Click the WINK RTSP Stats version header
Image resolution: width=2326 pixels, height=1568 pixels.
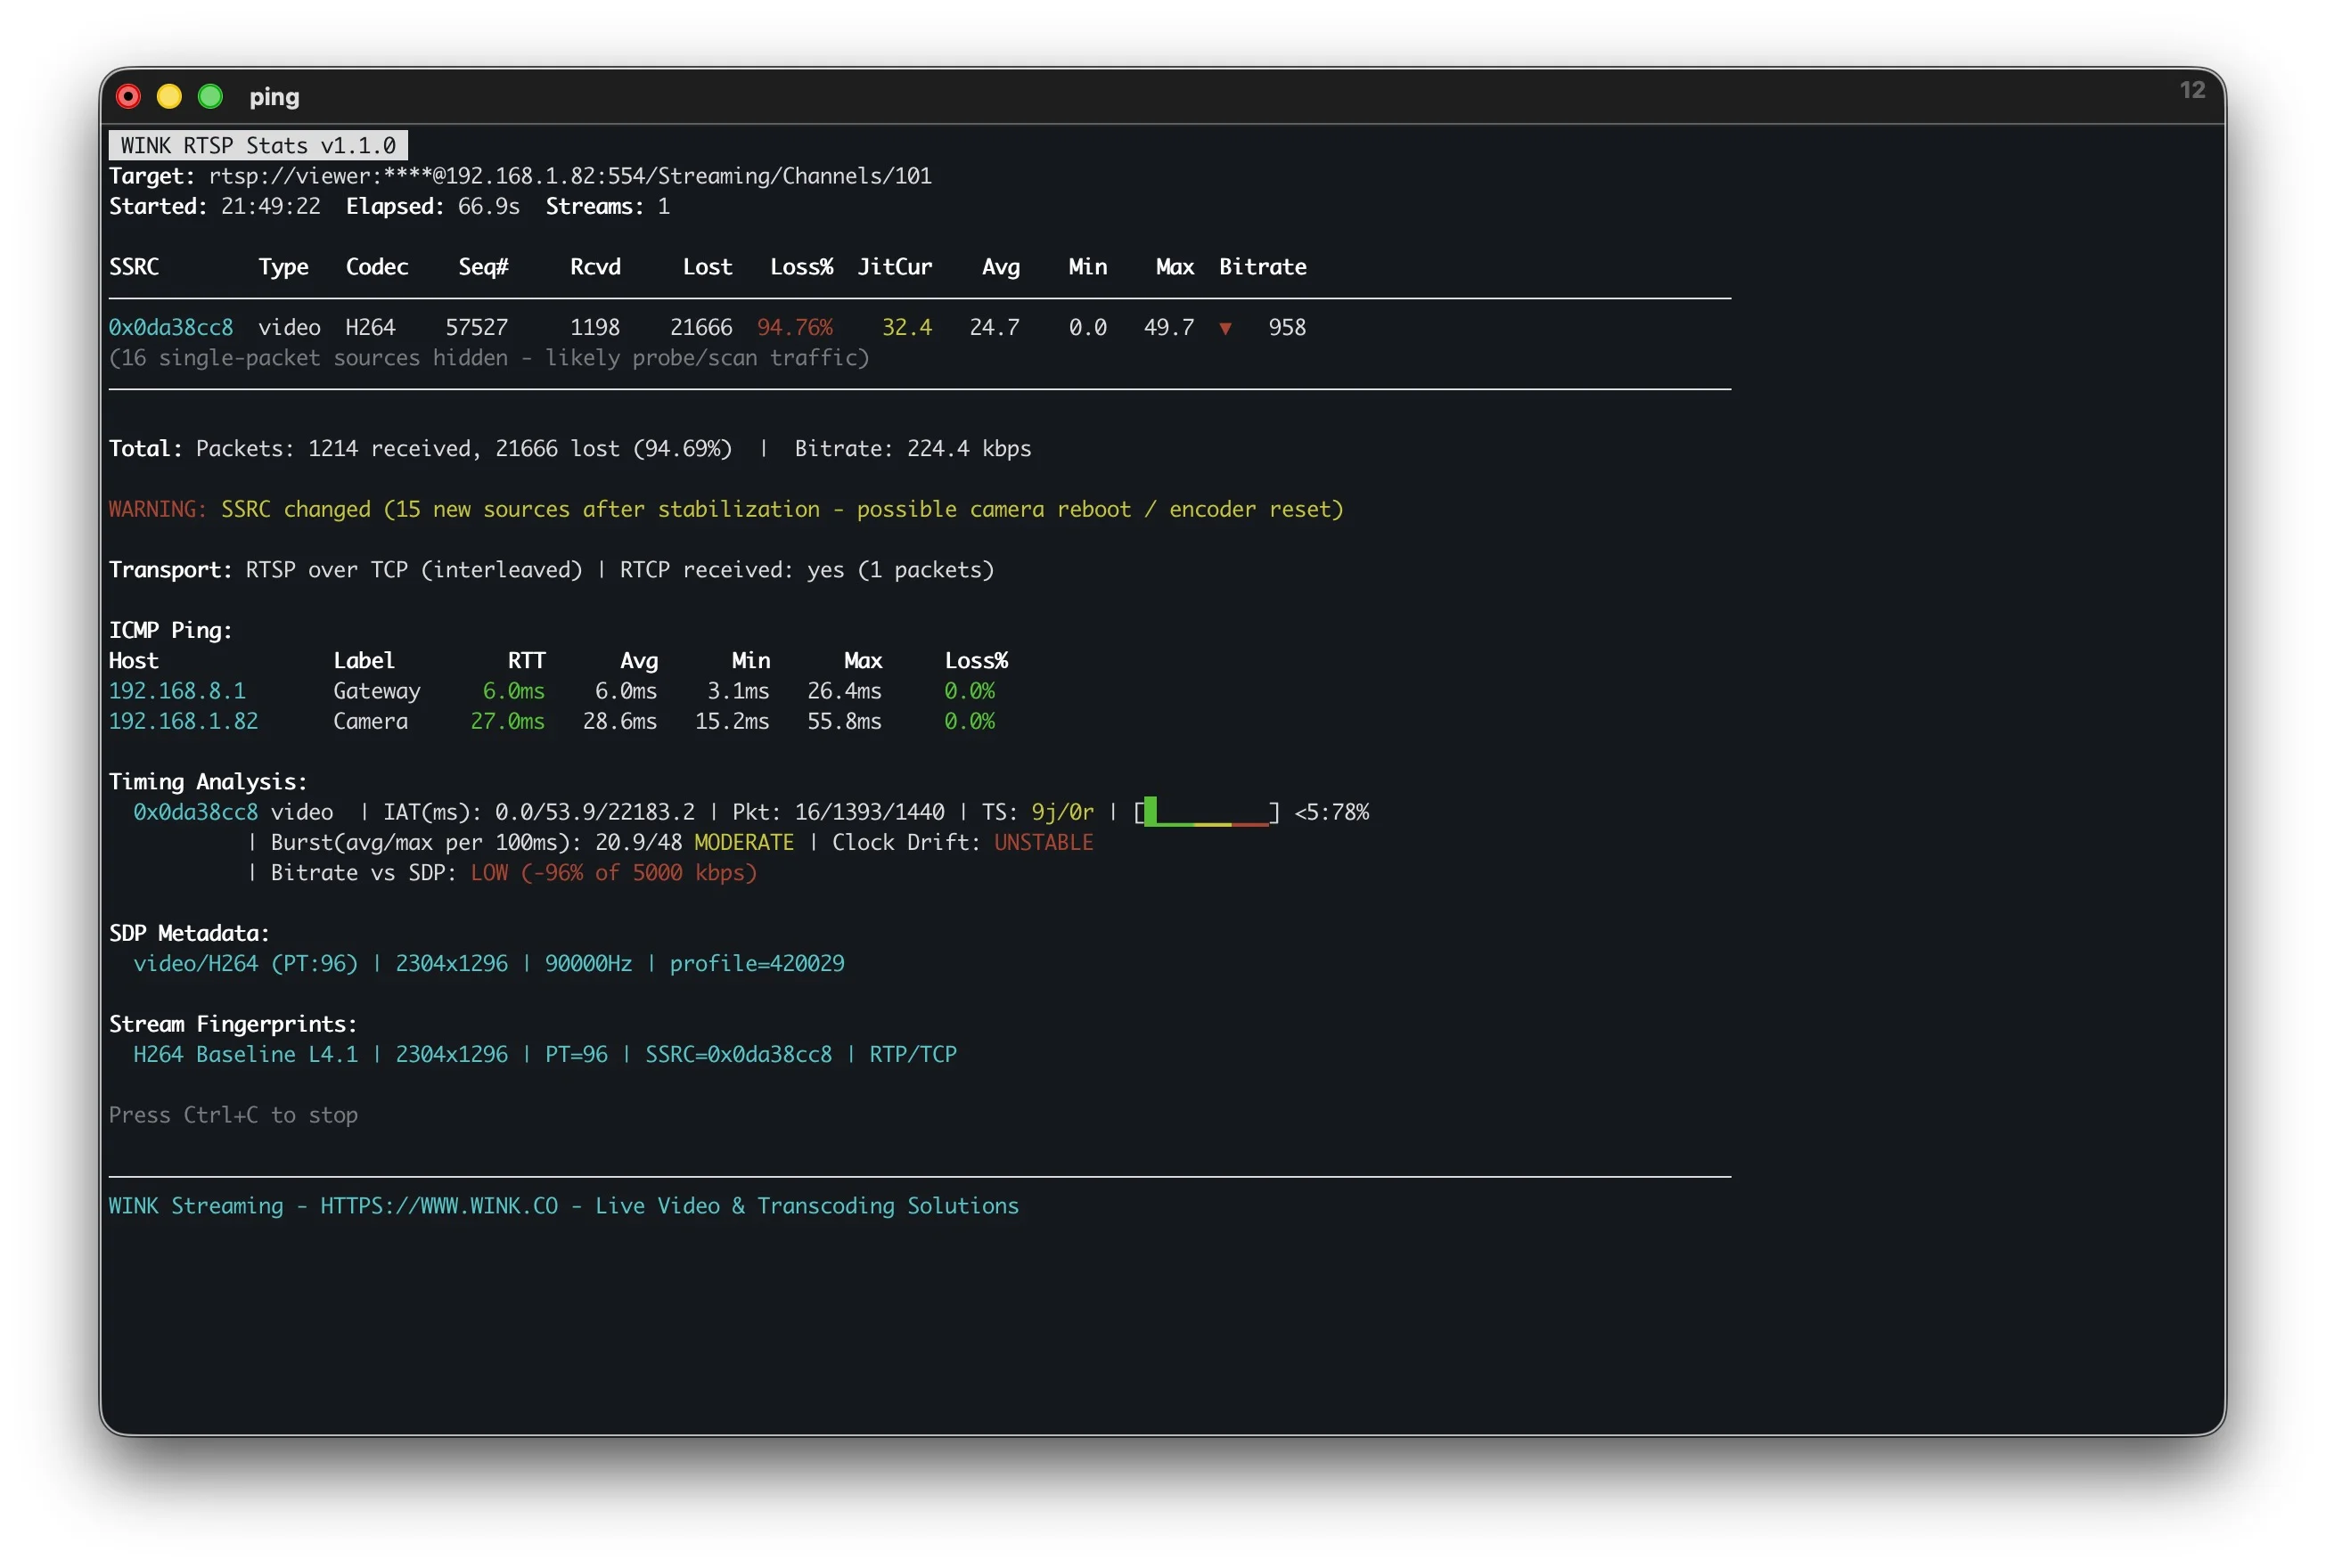[x=257, y=145]
